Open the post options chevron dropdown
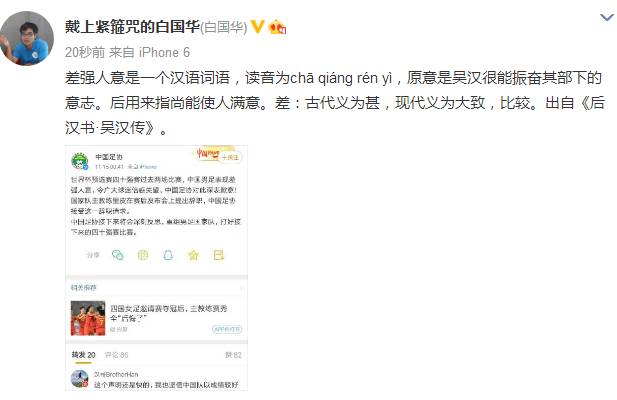This screenshot has height=400, width=617. point(606,17)
